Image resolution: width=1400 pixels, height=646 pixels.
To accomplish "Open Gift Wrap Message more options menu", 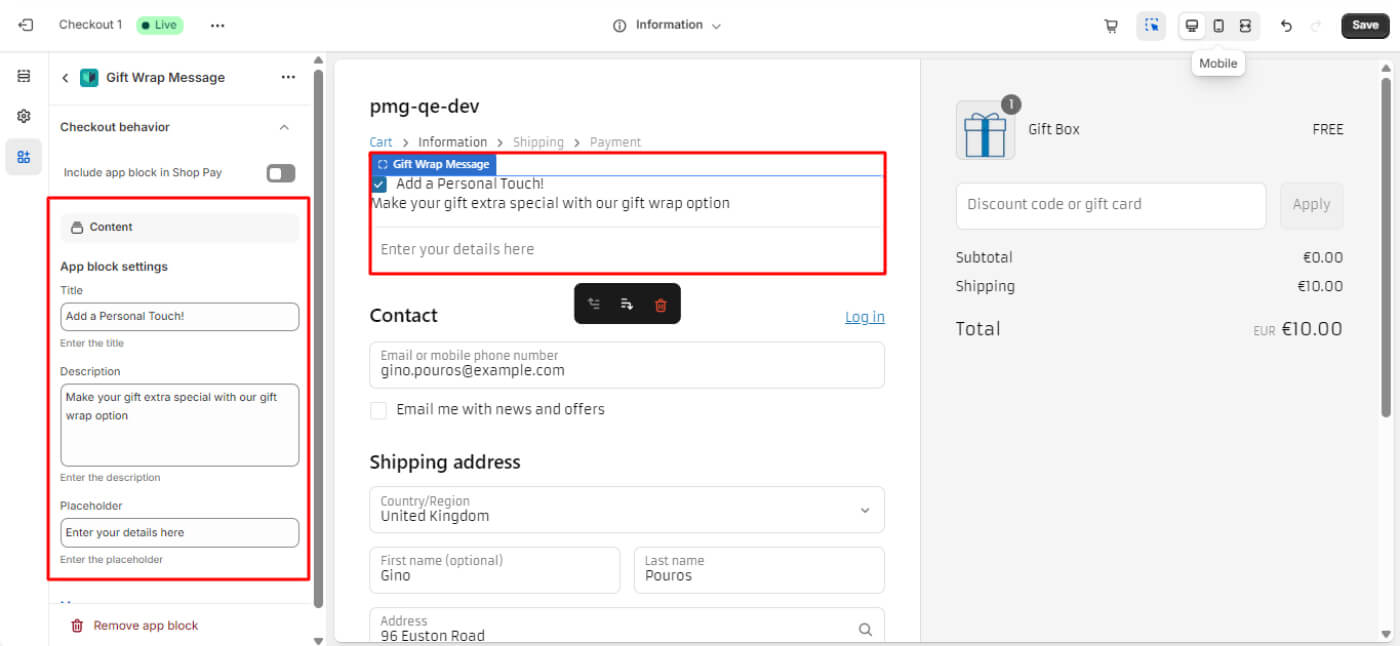I will click(288, 77).
